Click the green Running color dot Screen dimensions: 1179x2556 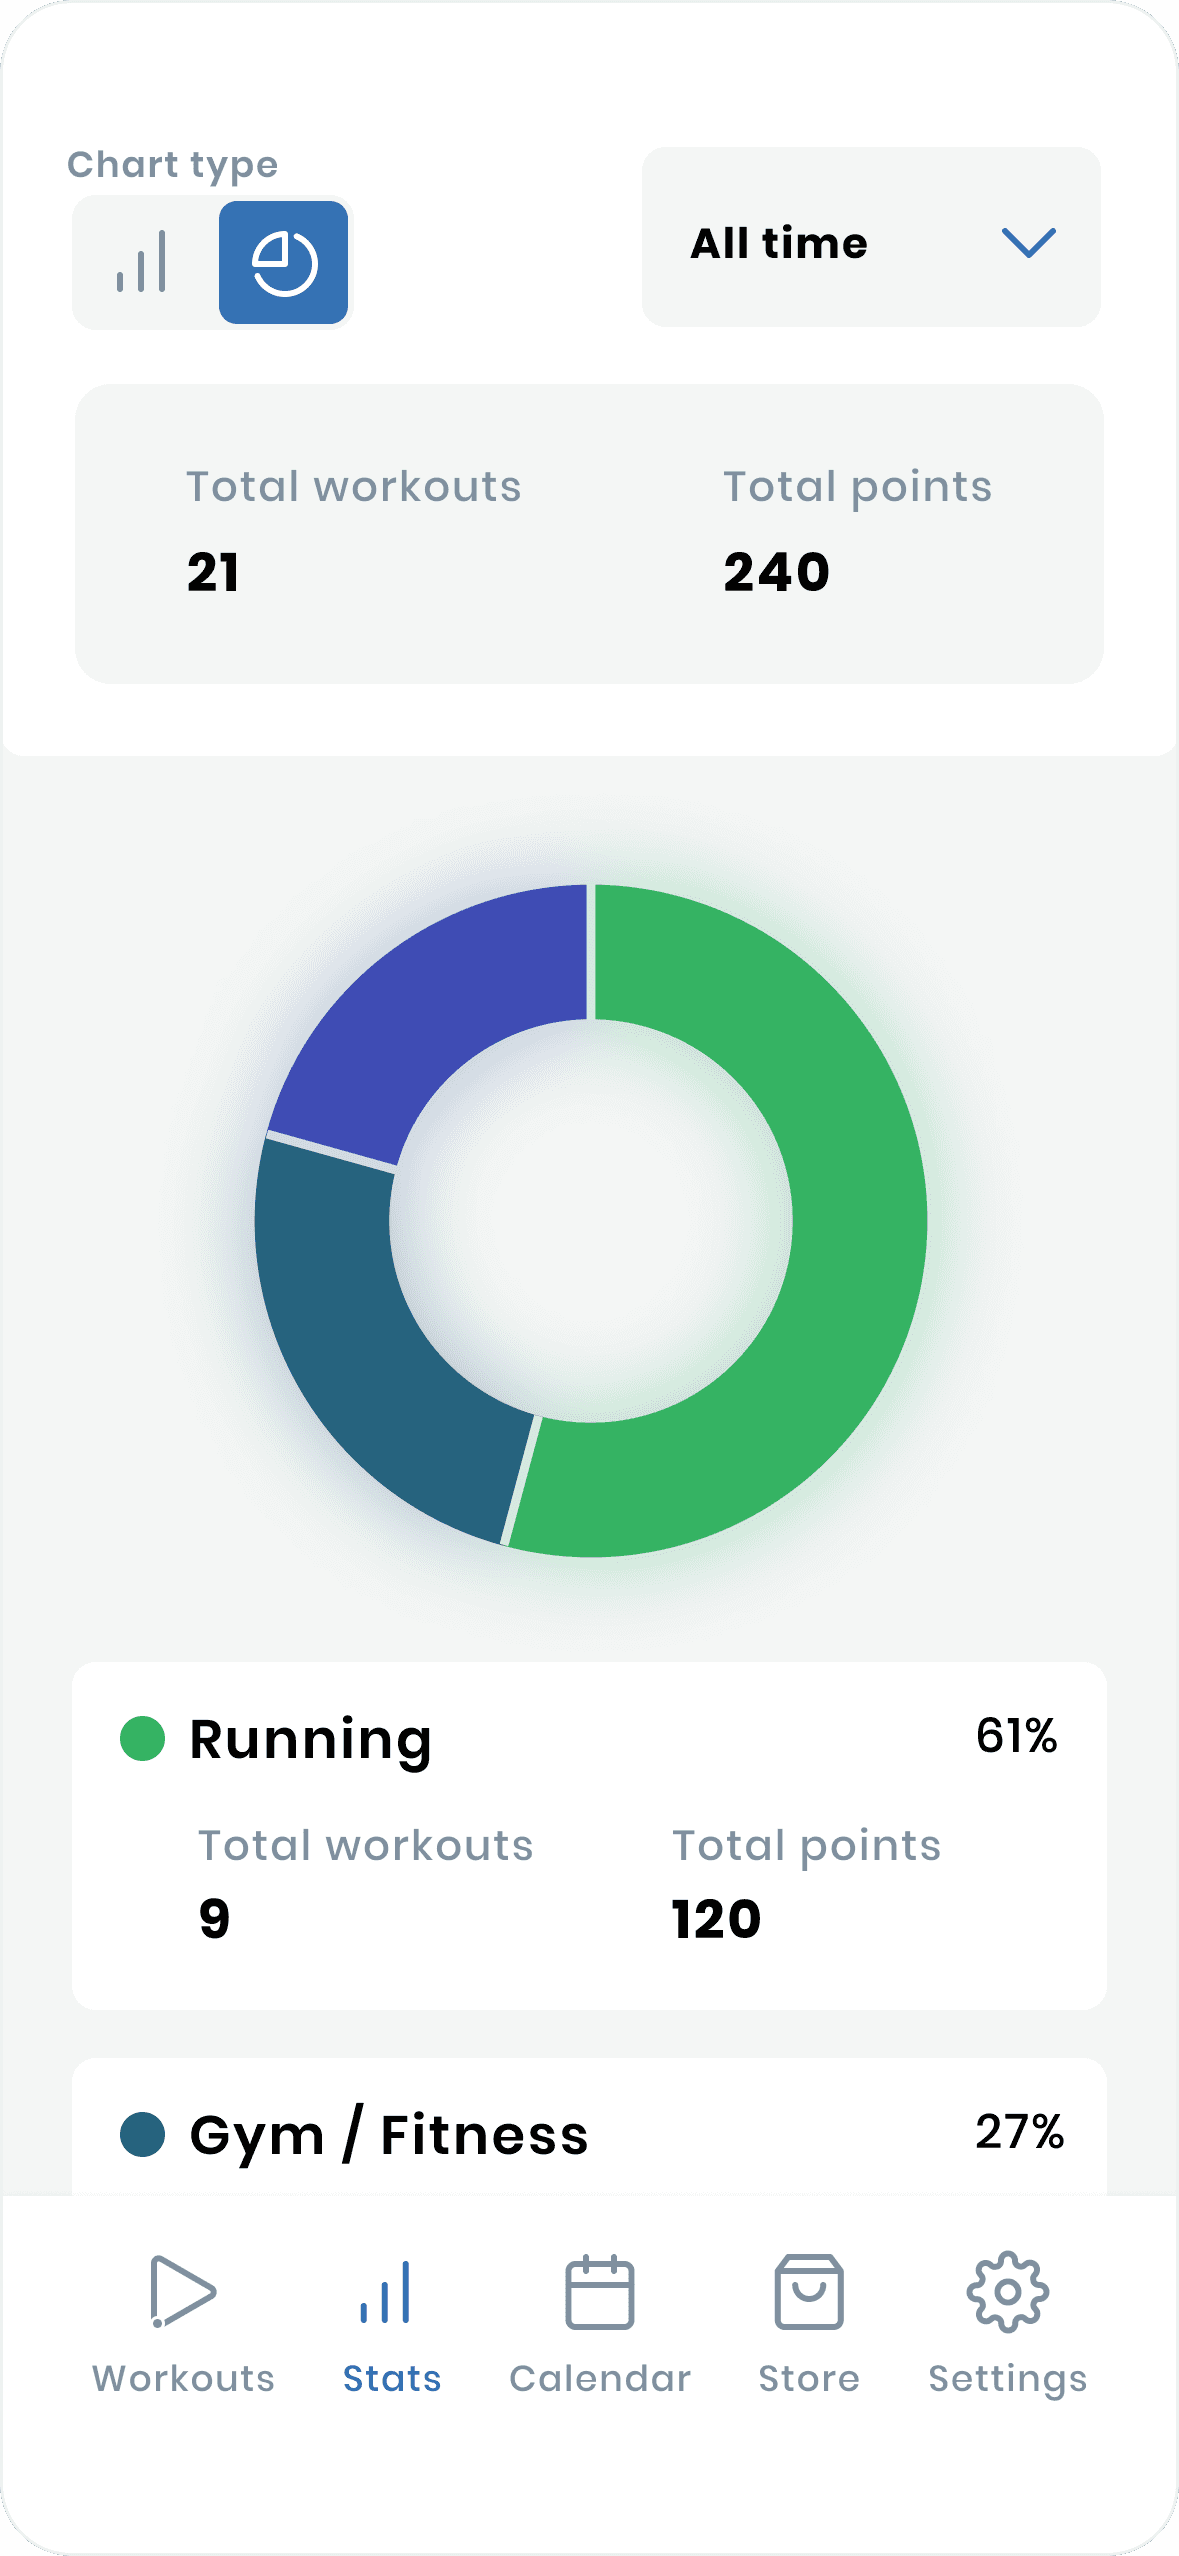(142, 1738)
